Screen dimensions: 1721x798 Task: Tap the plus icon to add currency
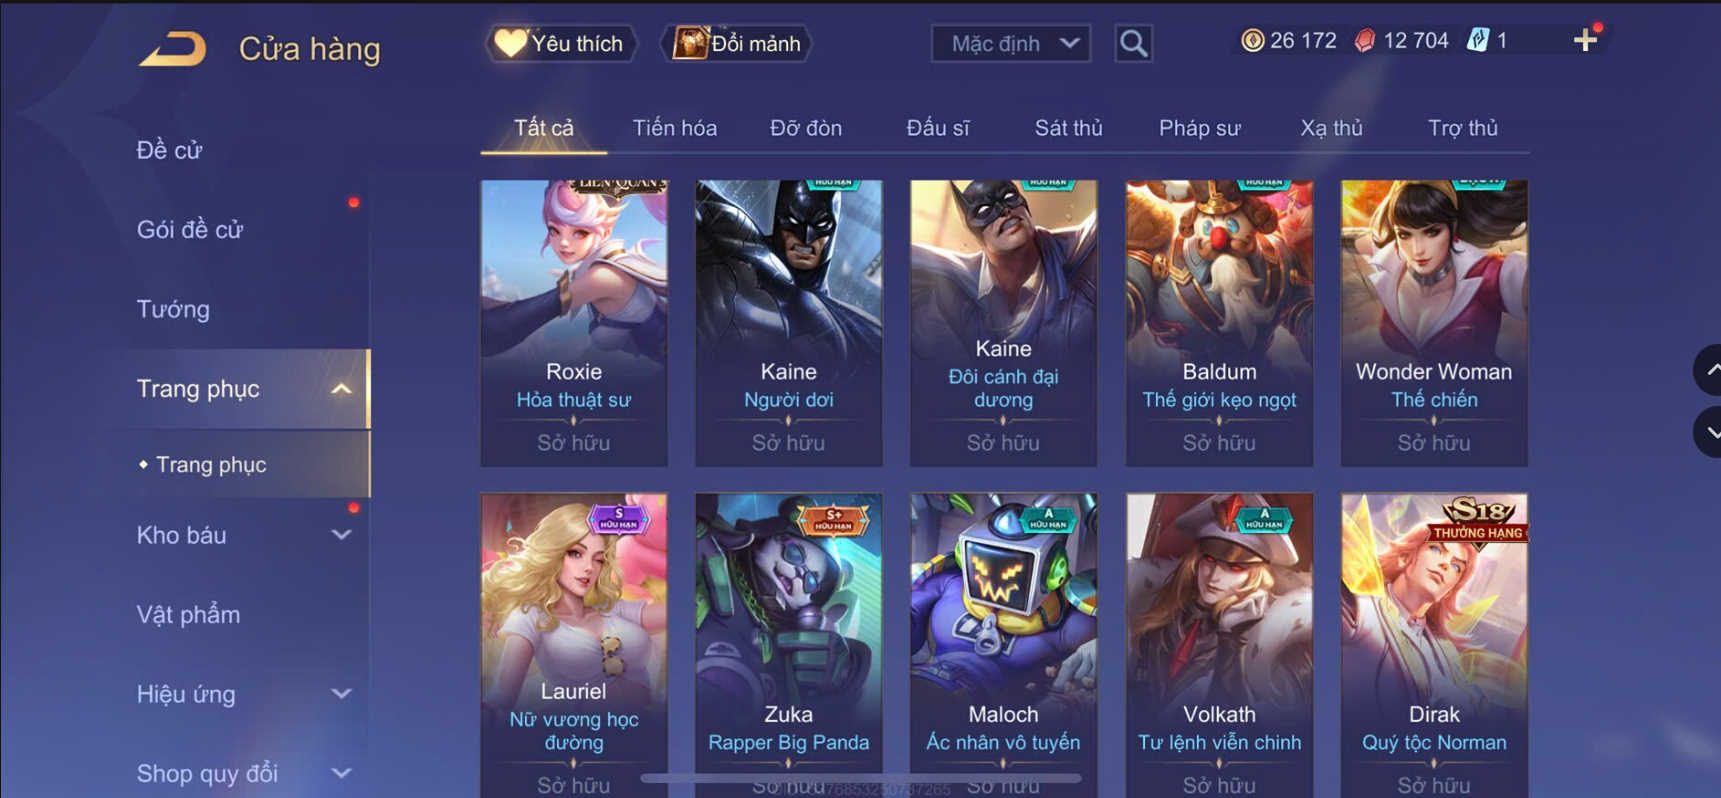(x=1585, y=40)
